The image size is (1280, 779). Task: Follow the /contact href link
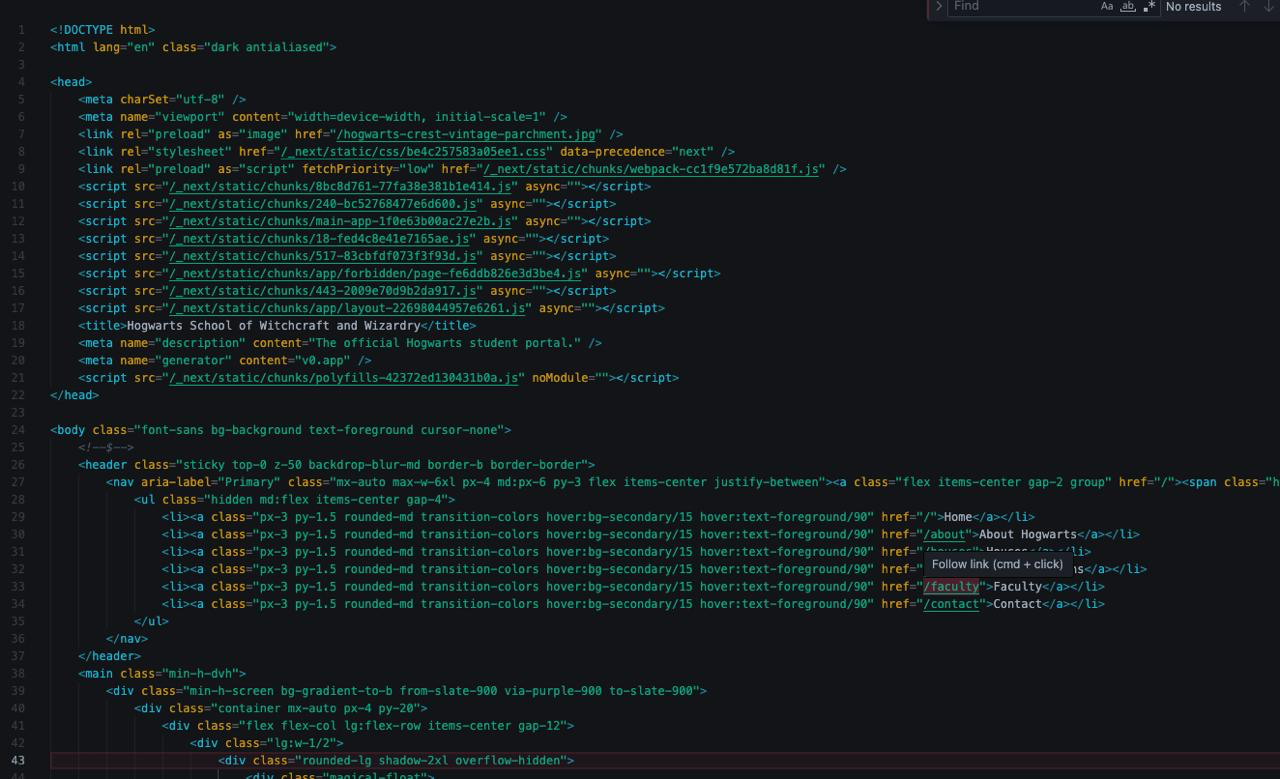950,604
